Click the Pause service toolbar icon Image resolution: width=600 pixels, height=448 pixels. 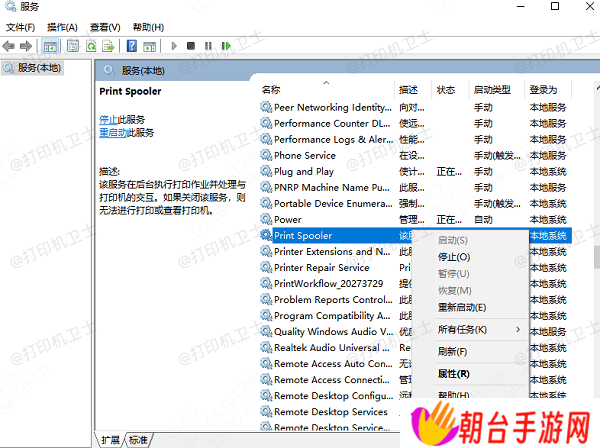click(208, 46)
